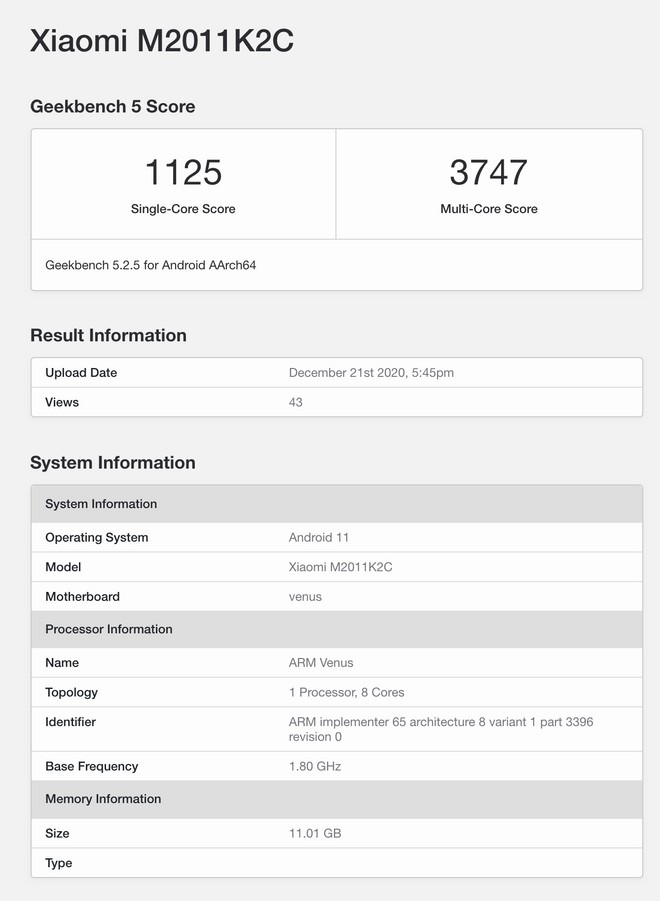The image size is (660, 901).
Task: Click the Base Frequency label
Action: [92, 766]
